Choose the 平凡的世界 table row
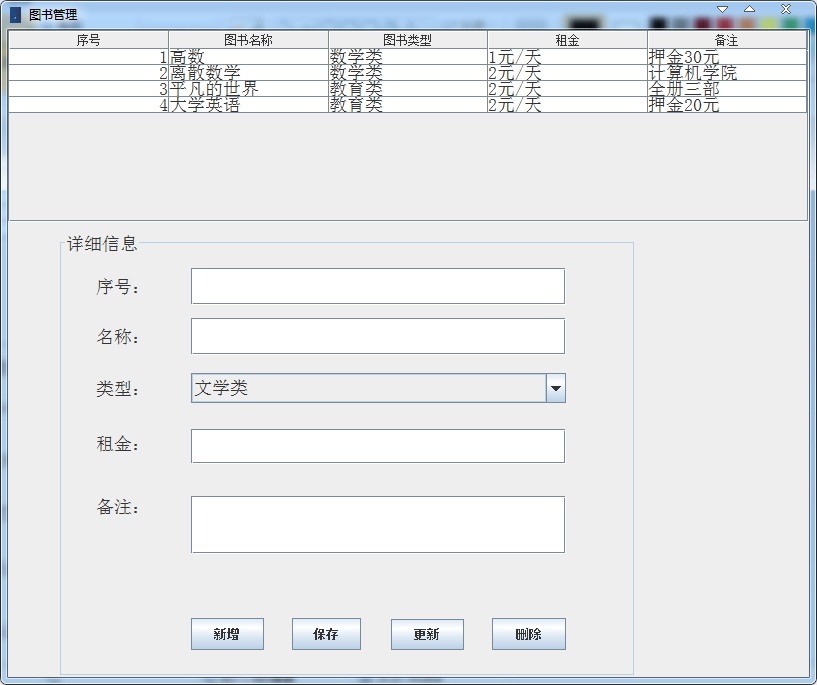Viewport: 817px width, 685px height. 248,89
